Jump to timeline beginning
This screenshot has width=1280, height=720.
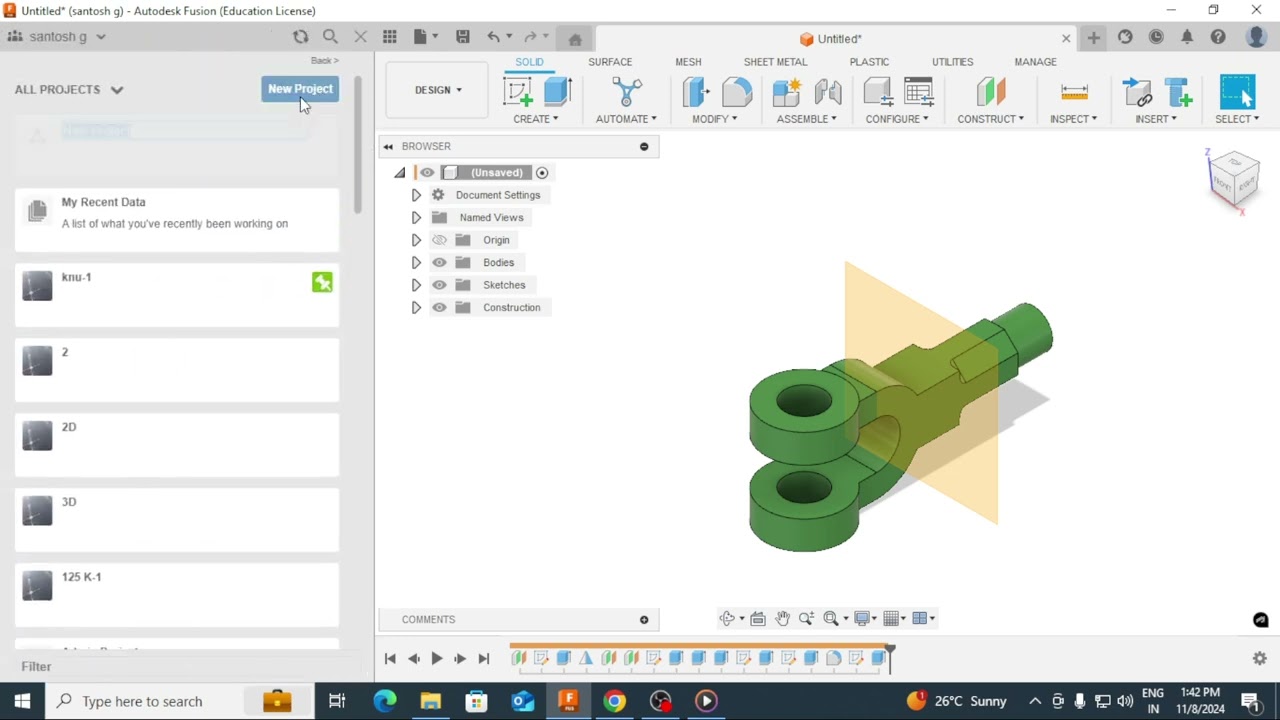pyautogui.click(x=390, y=658)
